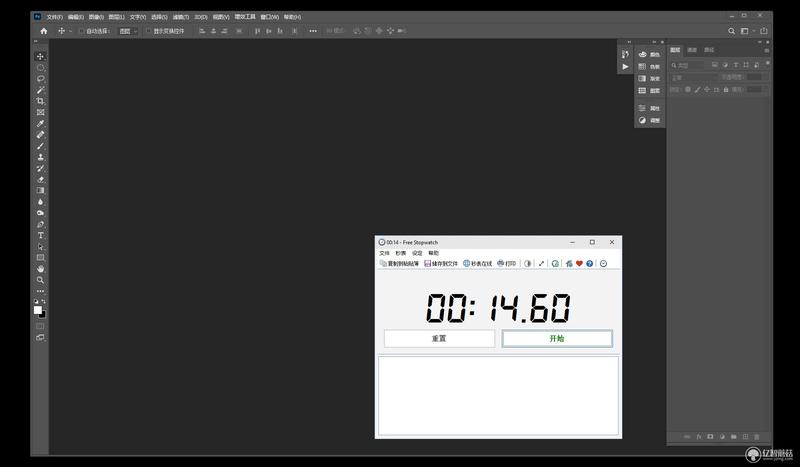800x467 pixels.
Task: Open the Properties (属性) collapsed panel
Action: tap(649, 108)
